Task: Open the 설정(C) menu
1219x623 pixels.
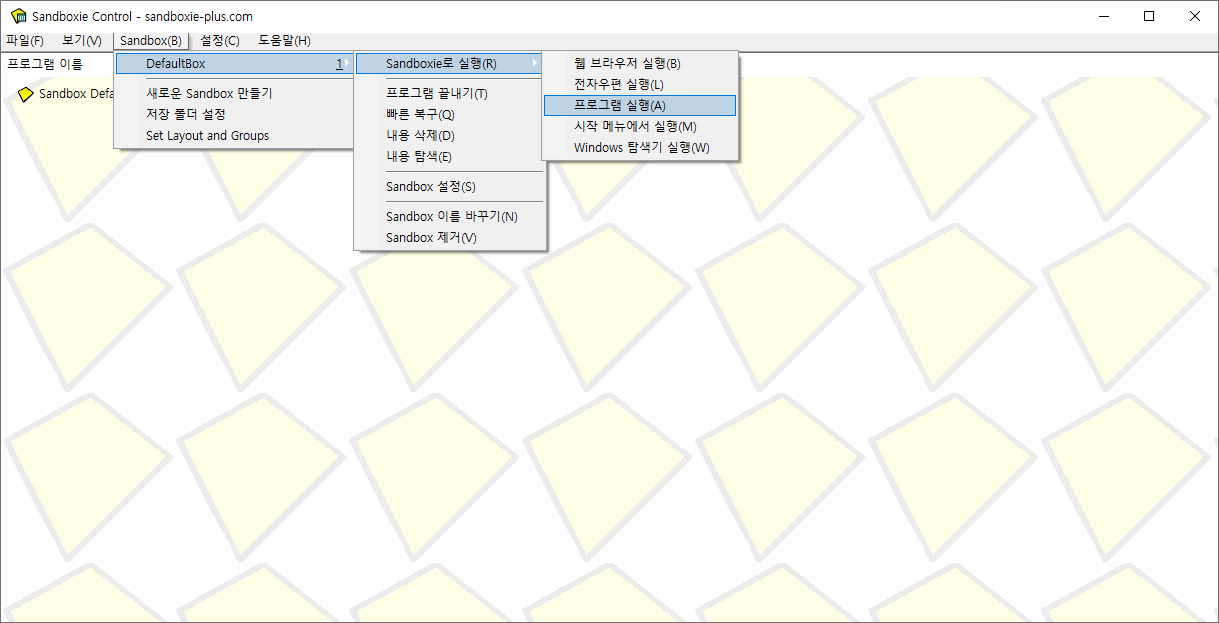Action: 219,40
